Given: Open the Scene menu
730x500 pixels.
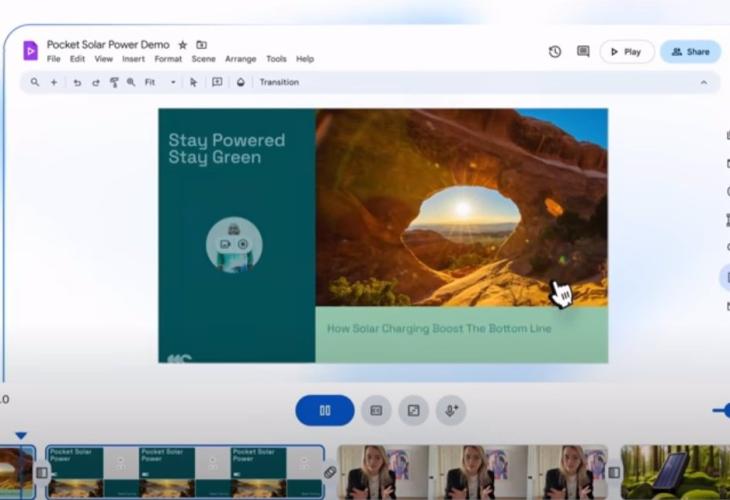Looking at the screenshot, I should click(203, 59).
